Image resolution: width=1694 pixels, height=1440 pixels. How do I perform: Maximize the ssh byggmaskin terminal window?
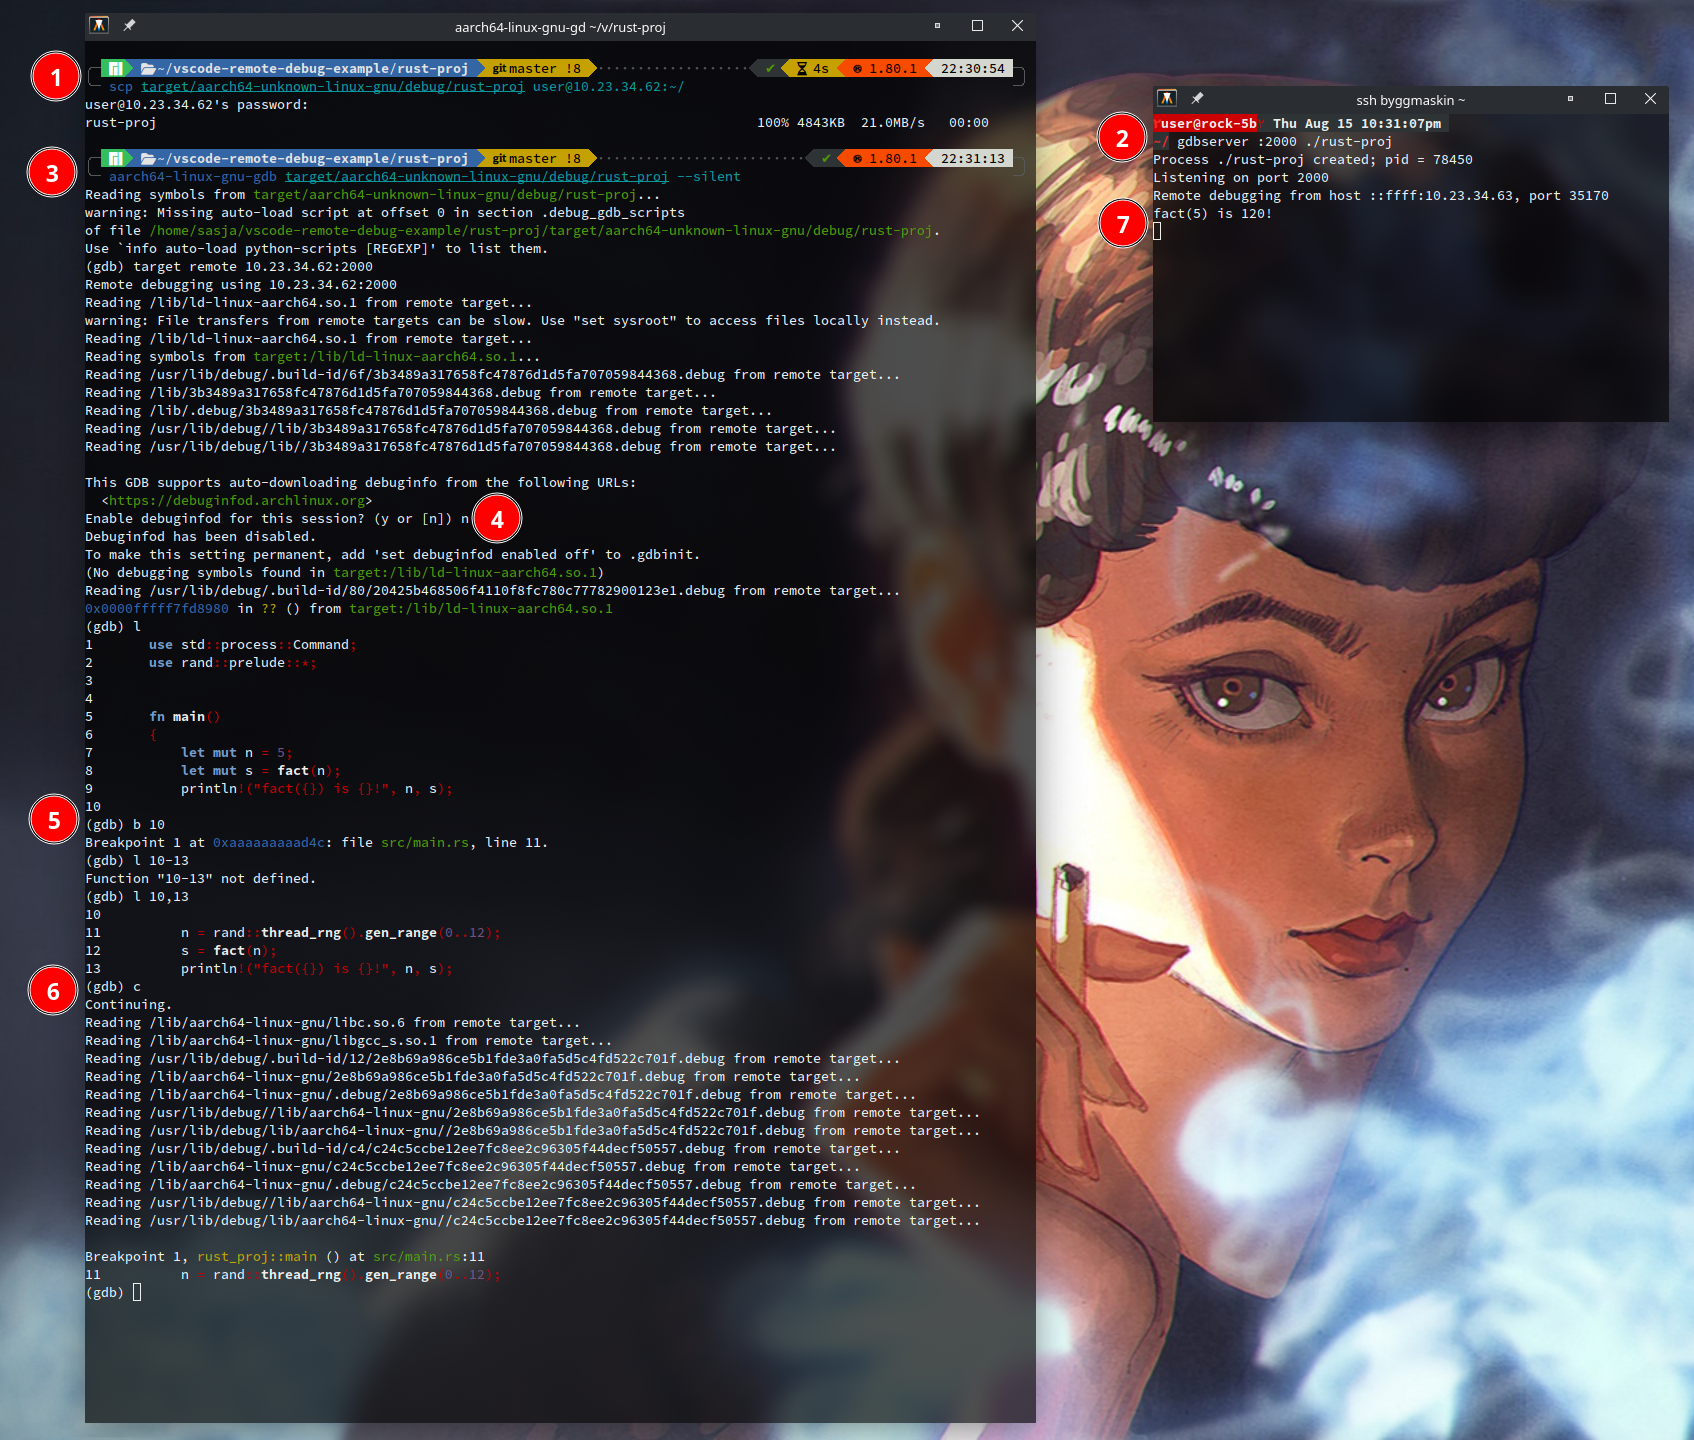pos(1610,98)
